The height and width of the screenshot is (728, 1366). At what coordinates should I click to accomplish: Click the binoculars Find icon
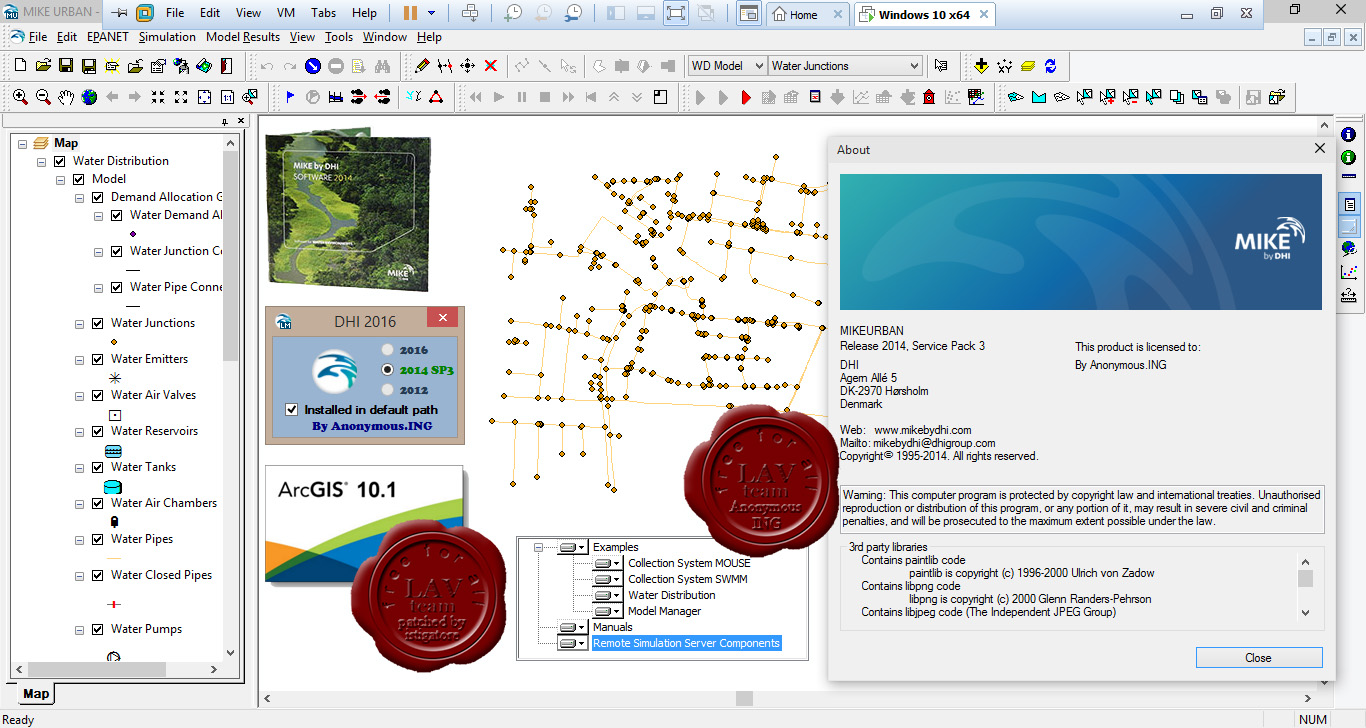point(382,66)
